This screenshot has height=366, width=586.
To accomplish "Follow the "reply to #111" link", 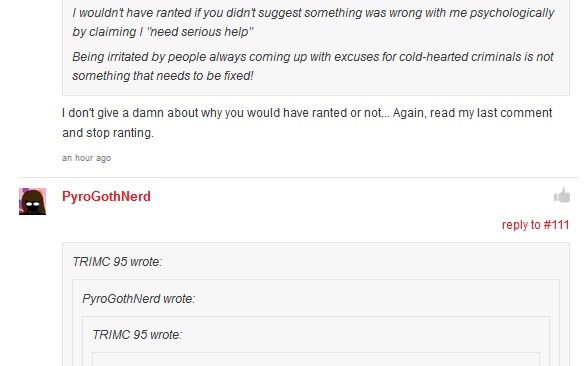I will click(535, 225).
